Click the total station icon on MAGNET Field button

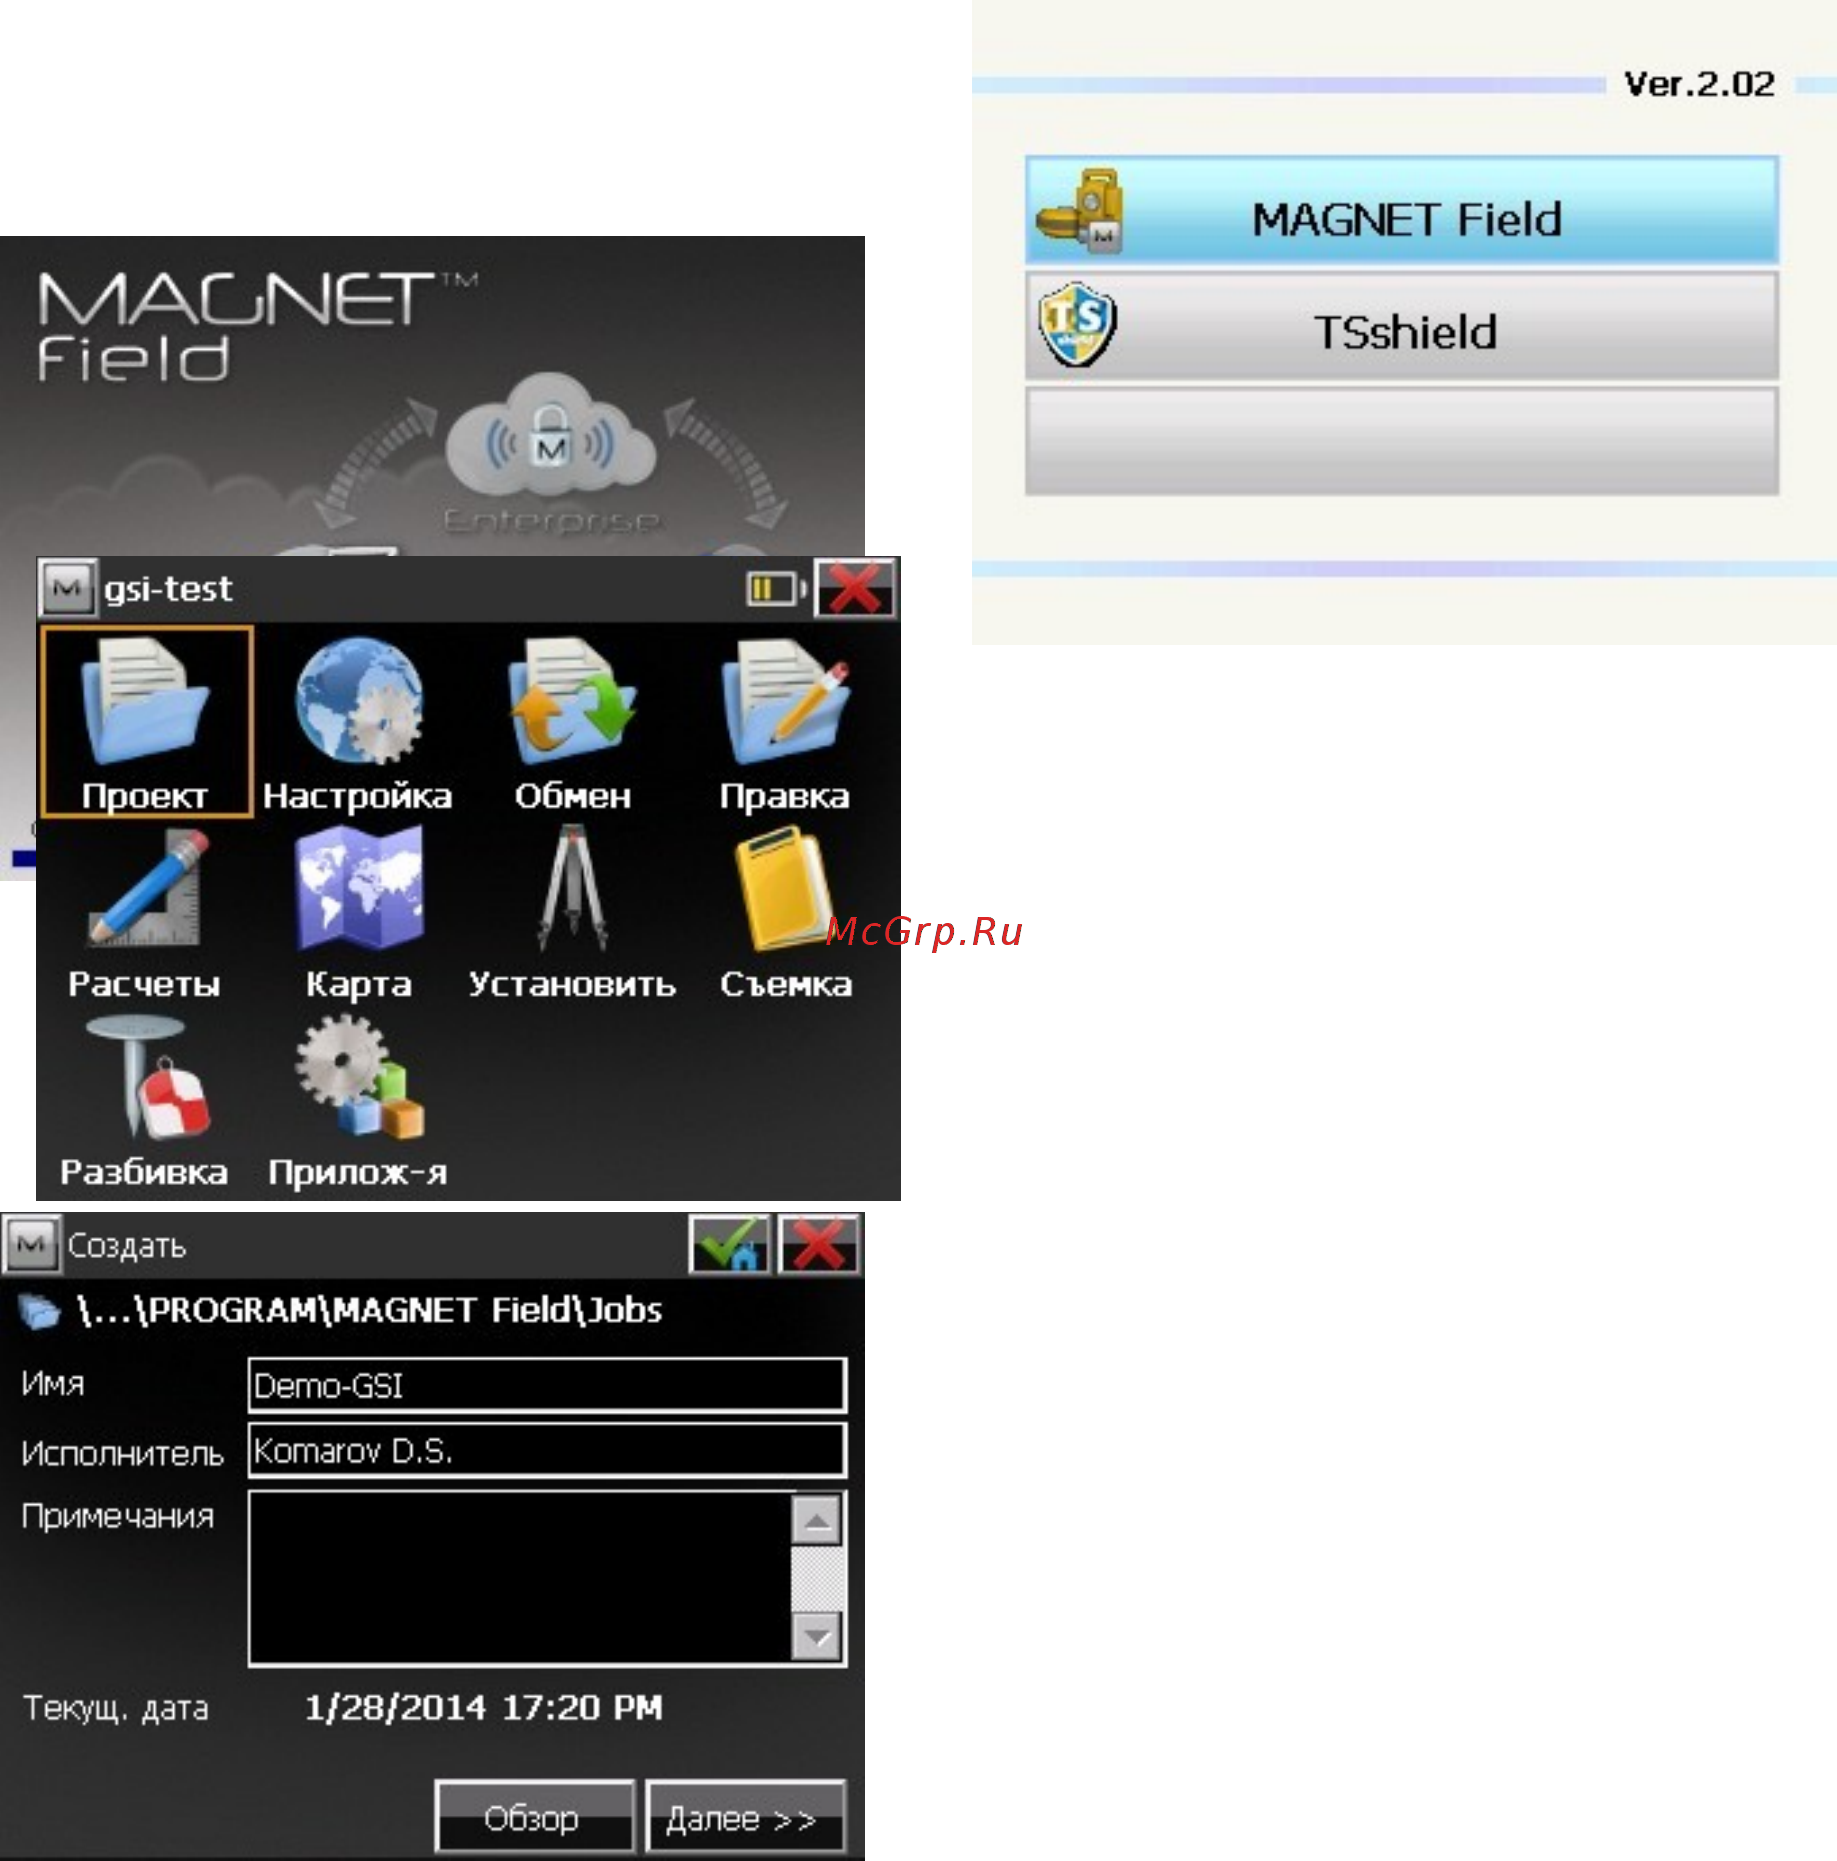click(x=1080, y=212)
